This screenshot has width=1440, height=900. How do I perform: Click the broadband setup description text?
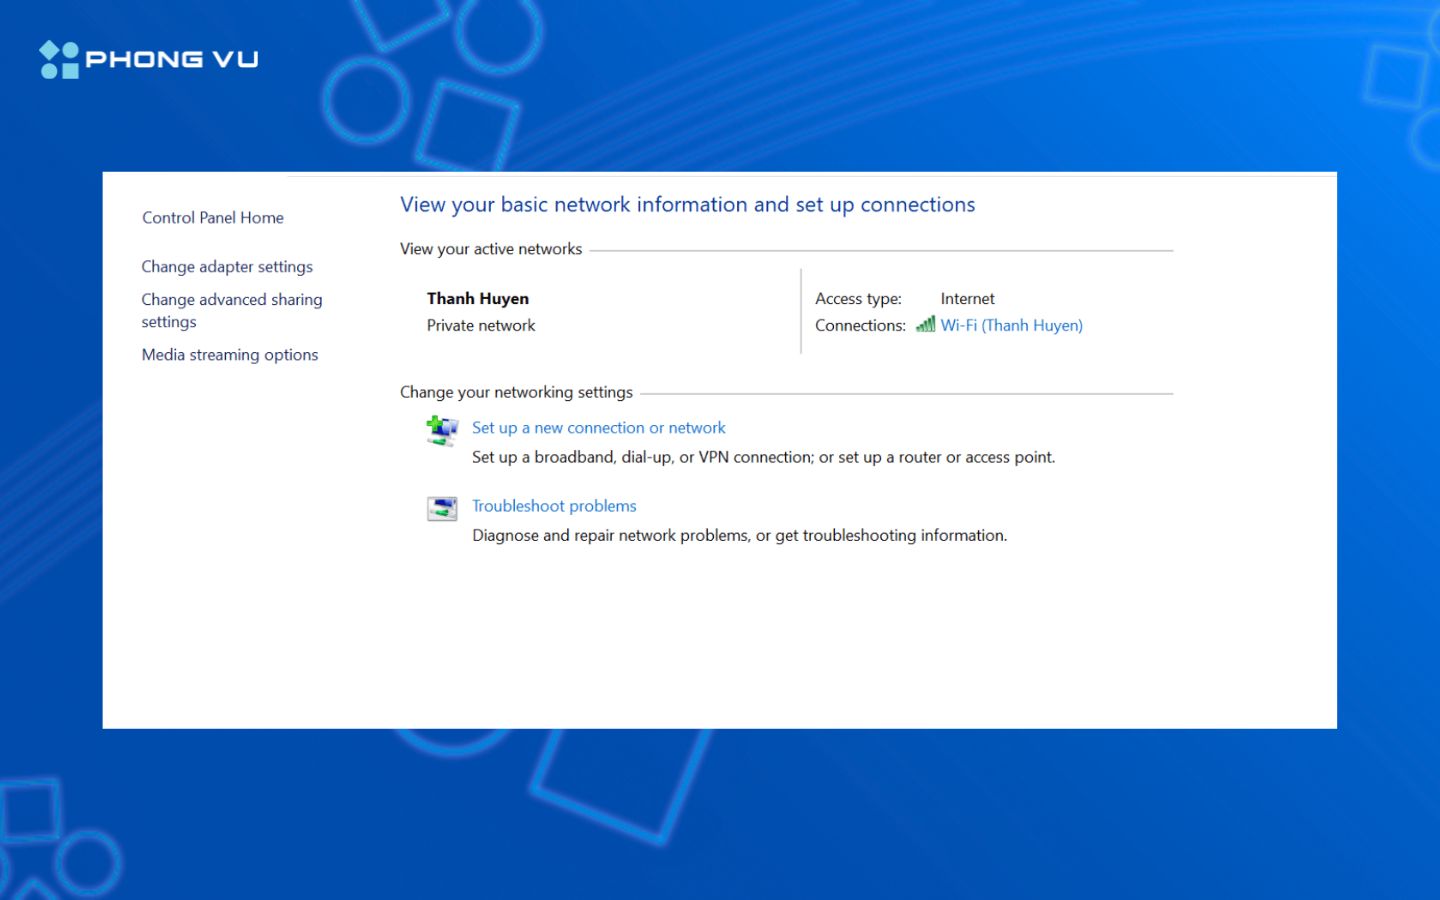[x=763, y=457]
